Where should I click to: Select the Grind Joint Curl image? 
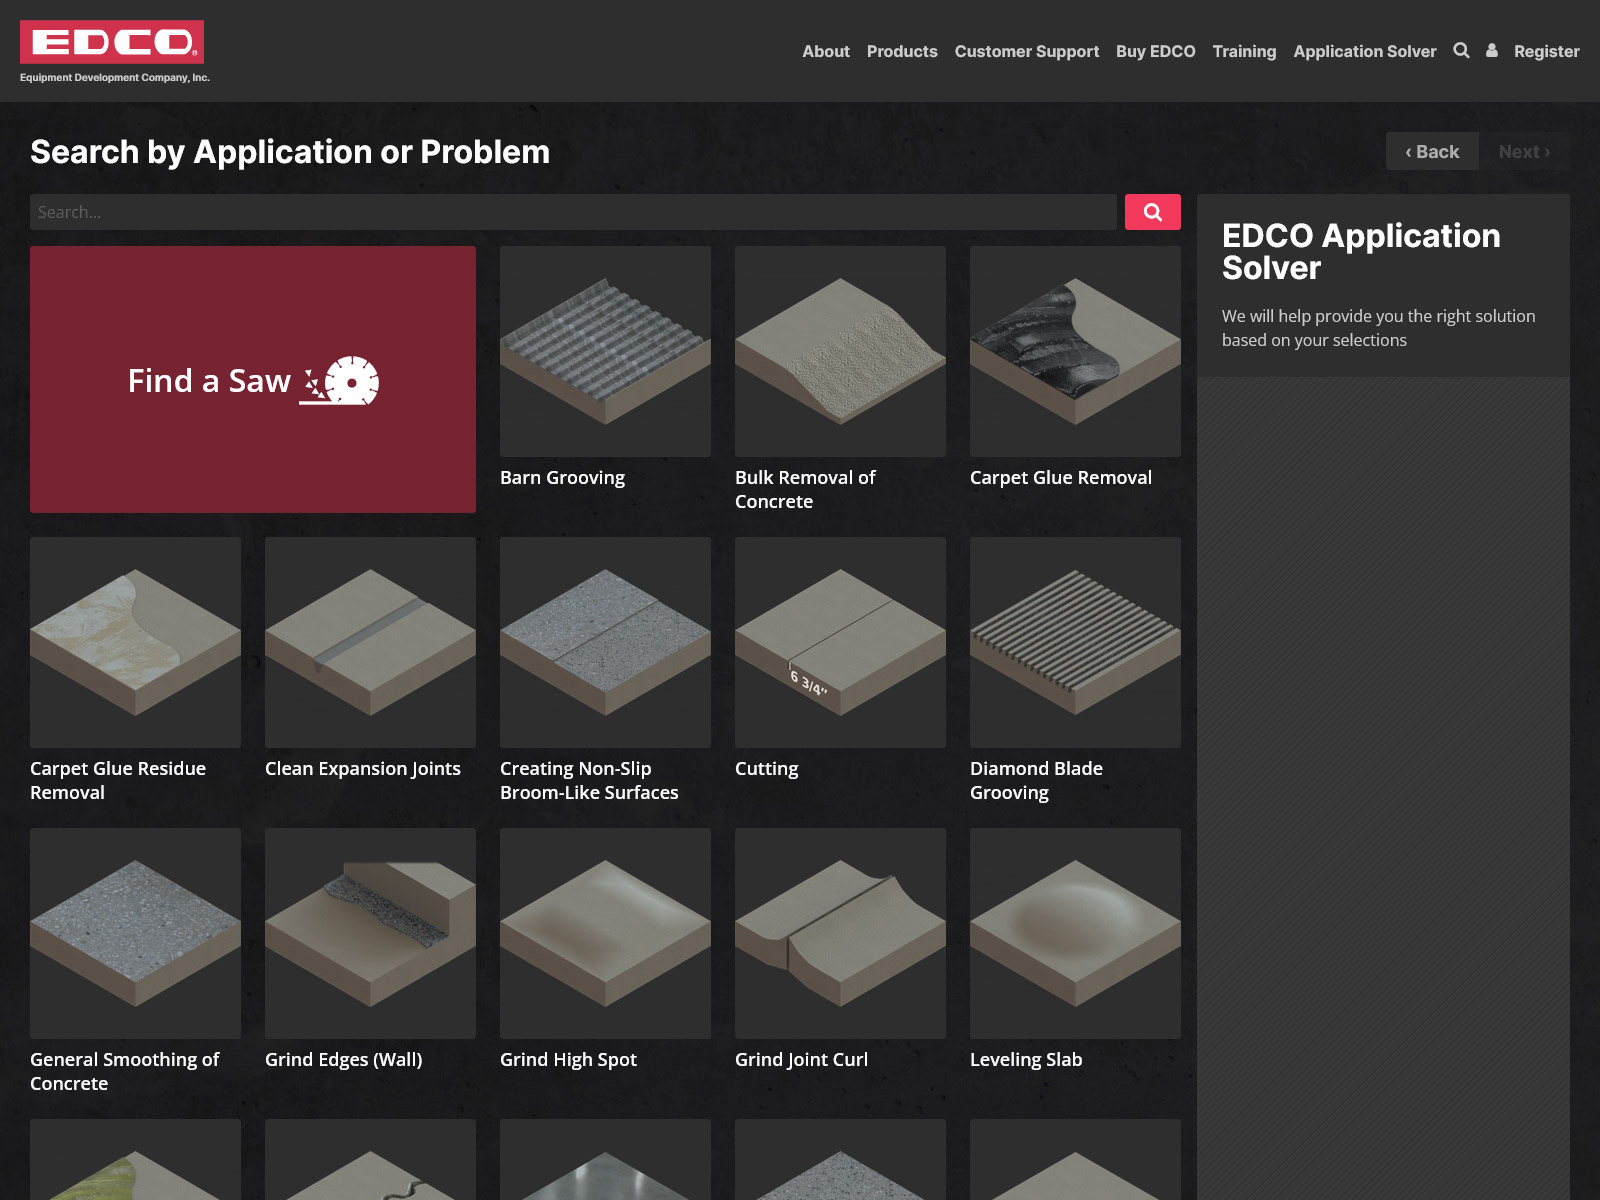840,934
